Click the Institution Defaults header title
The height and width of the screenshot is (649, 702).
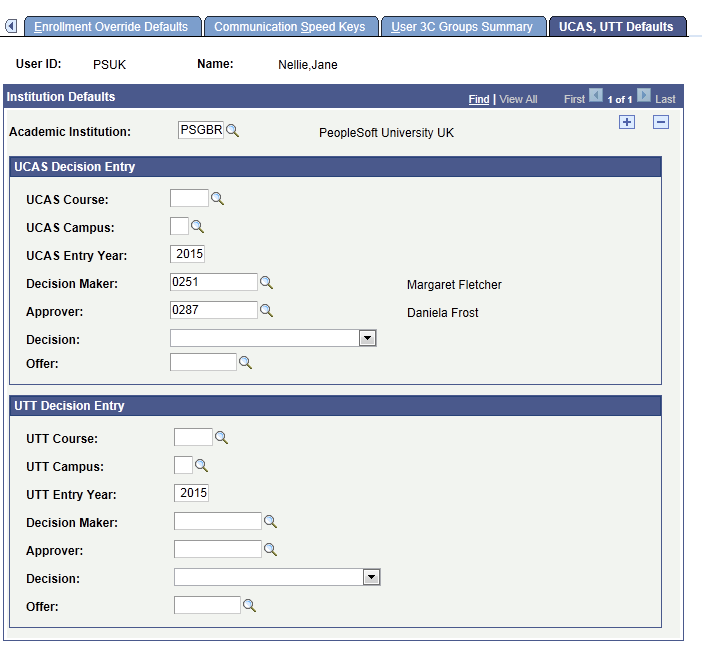(60, 97)
